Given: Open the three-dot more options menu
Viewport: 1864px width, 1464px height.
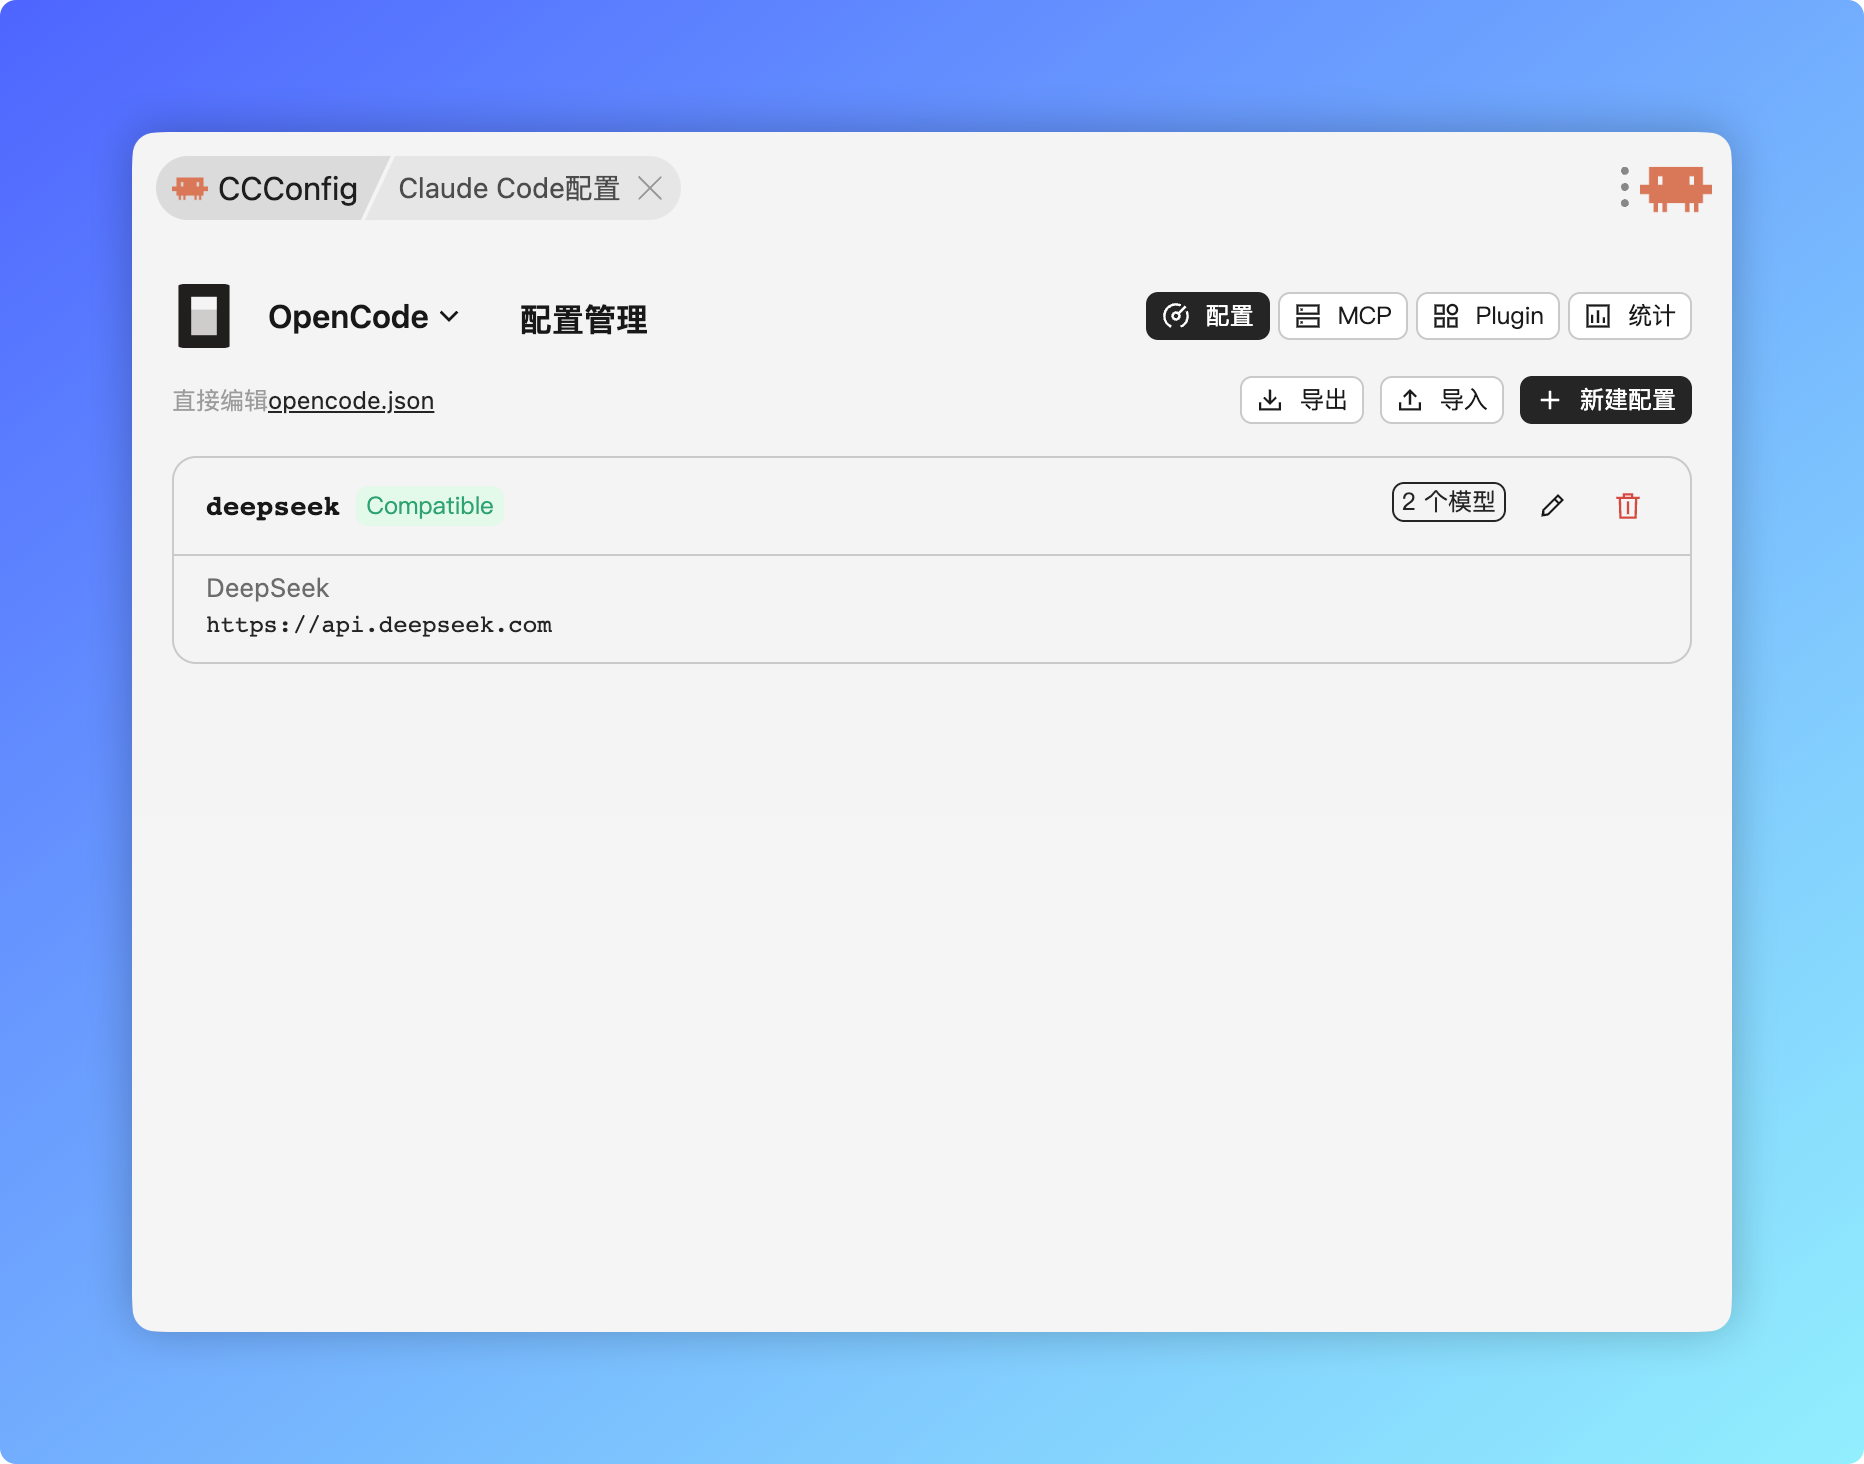Looking at the screenshot, I should 1624,187.
